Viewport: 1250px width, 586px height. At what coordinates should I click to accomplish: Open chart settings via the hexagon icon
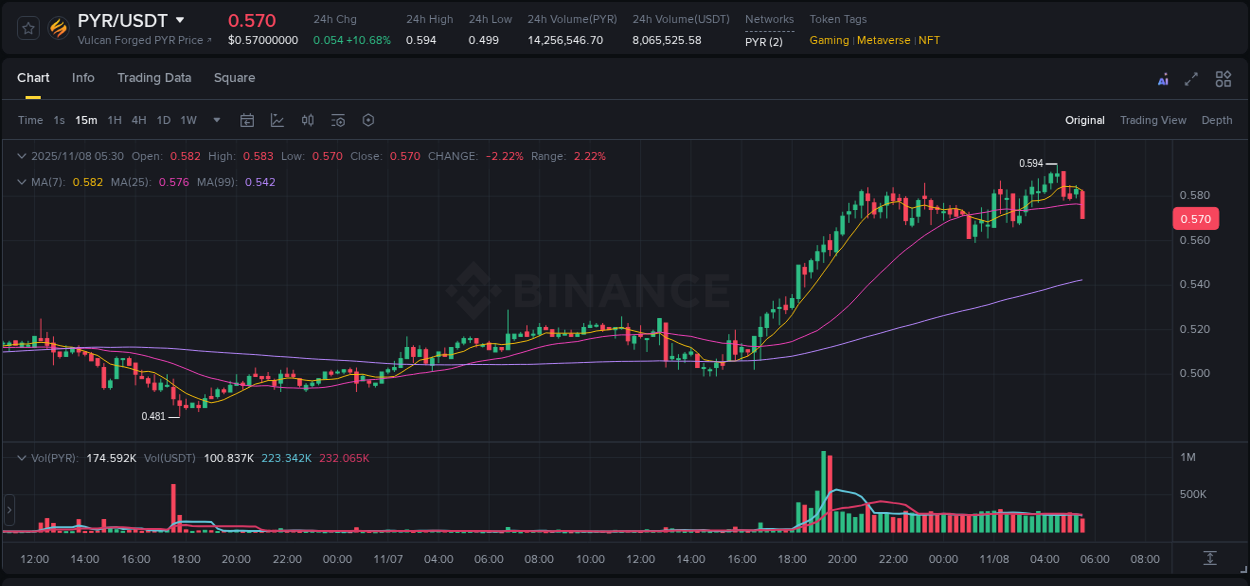pos(368,120)
